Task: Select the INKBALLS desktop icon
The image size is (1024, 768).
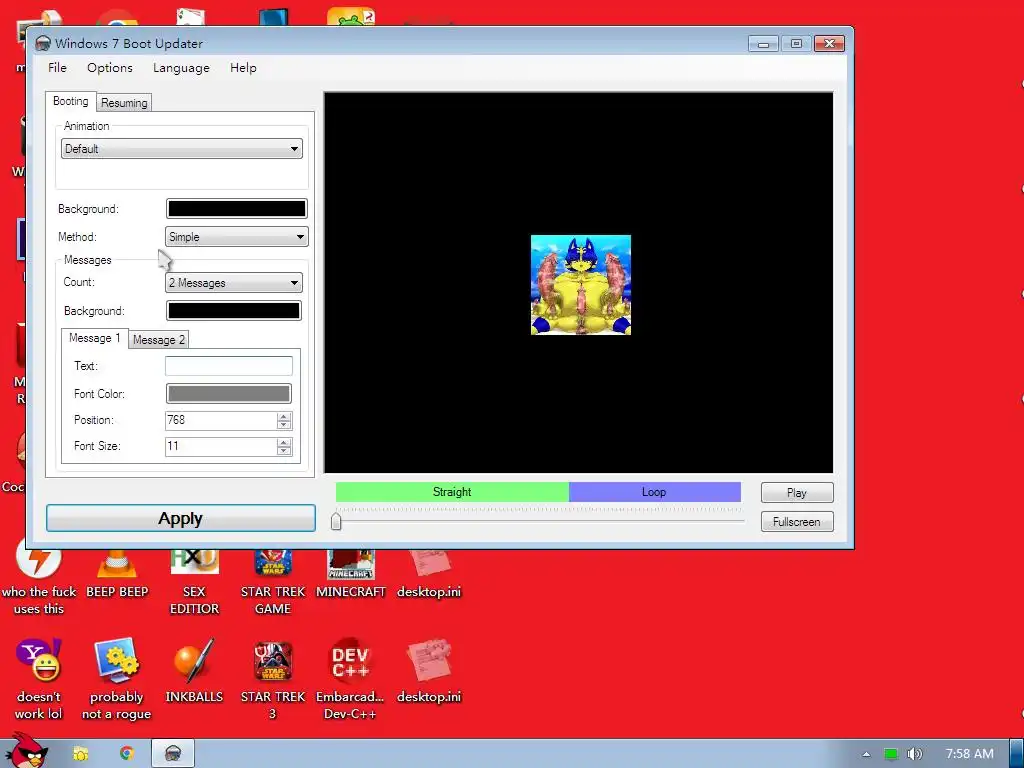Action: pyautogui.click(x=194, y=671)
